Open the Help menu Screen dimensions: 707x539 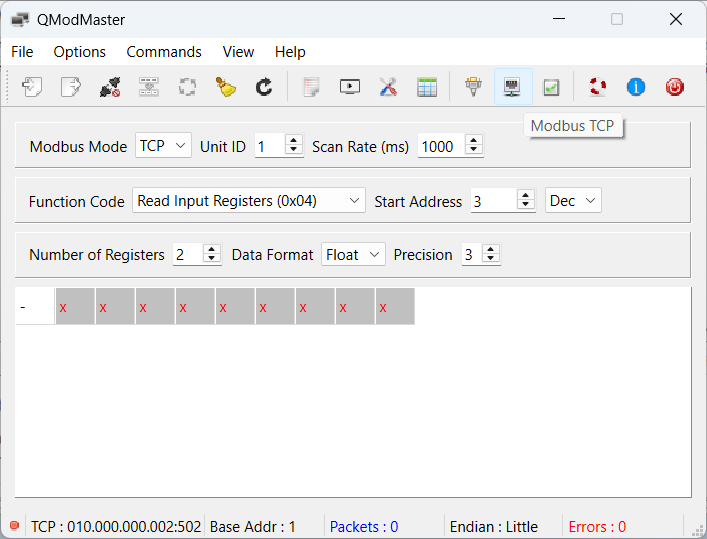(x=290, y=52)
